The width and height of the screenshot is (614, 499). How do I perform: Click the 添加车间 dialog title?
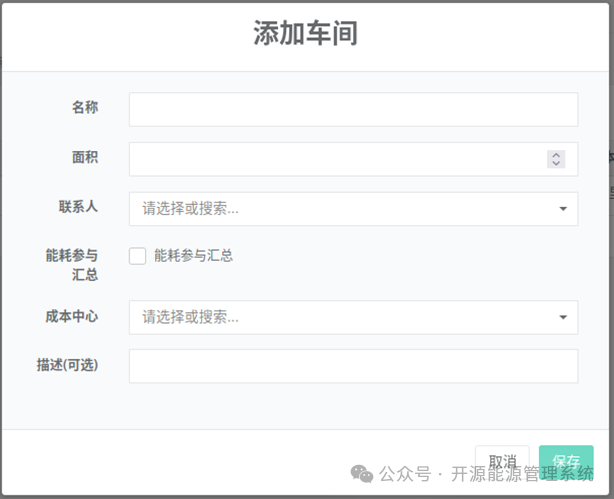click(305, 33)
